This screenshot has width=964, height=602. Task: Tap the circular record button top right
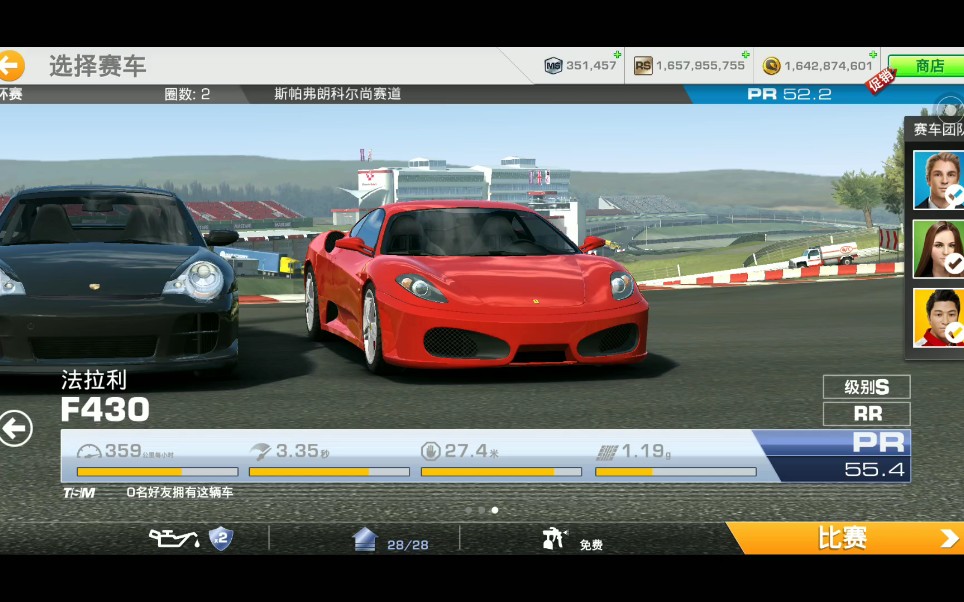(x=950, y=110)
